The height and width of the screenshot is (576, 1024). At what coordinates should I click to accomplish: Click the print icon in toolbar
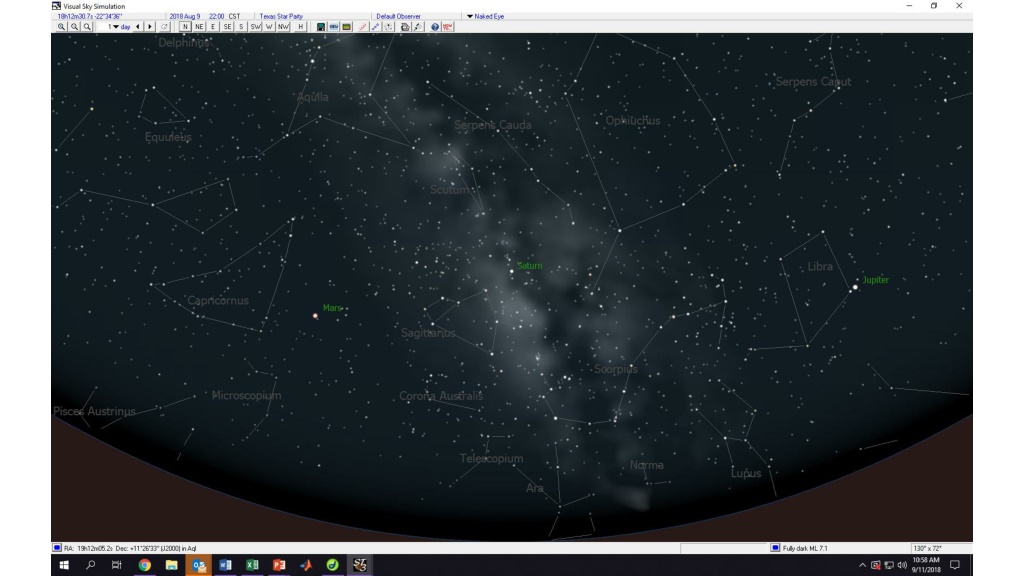(x=405, y=27)
